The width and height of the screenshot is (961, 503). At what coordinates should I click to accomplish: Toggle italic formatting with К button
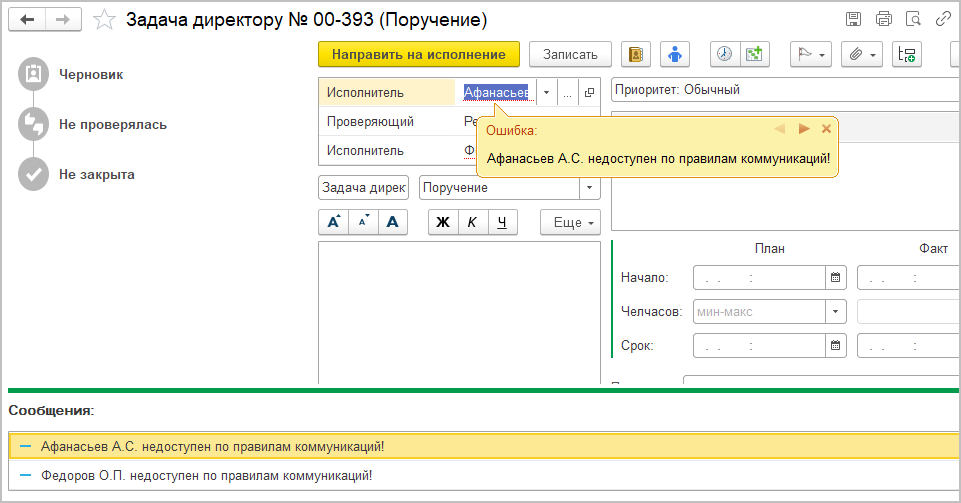coord(472,223)
